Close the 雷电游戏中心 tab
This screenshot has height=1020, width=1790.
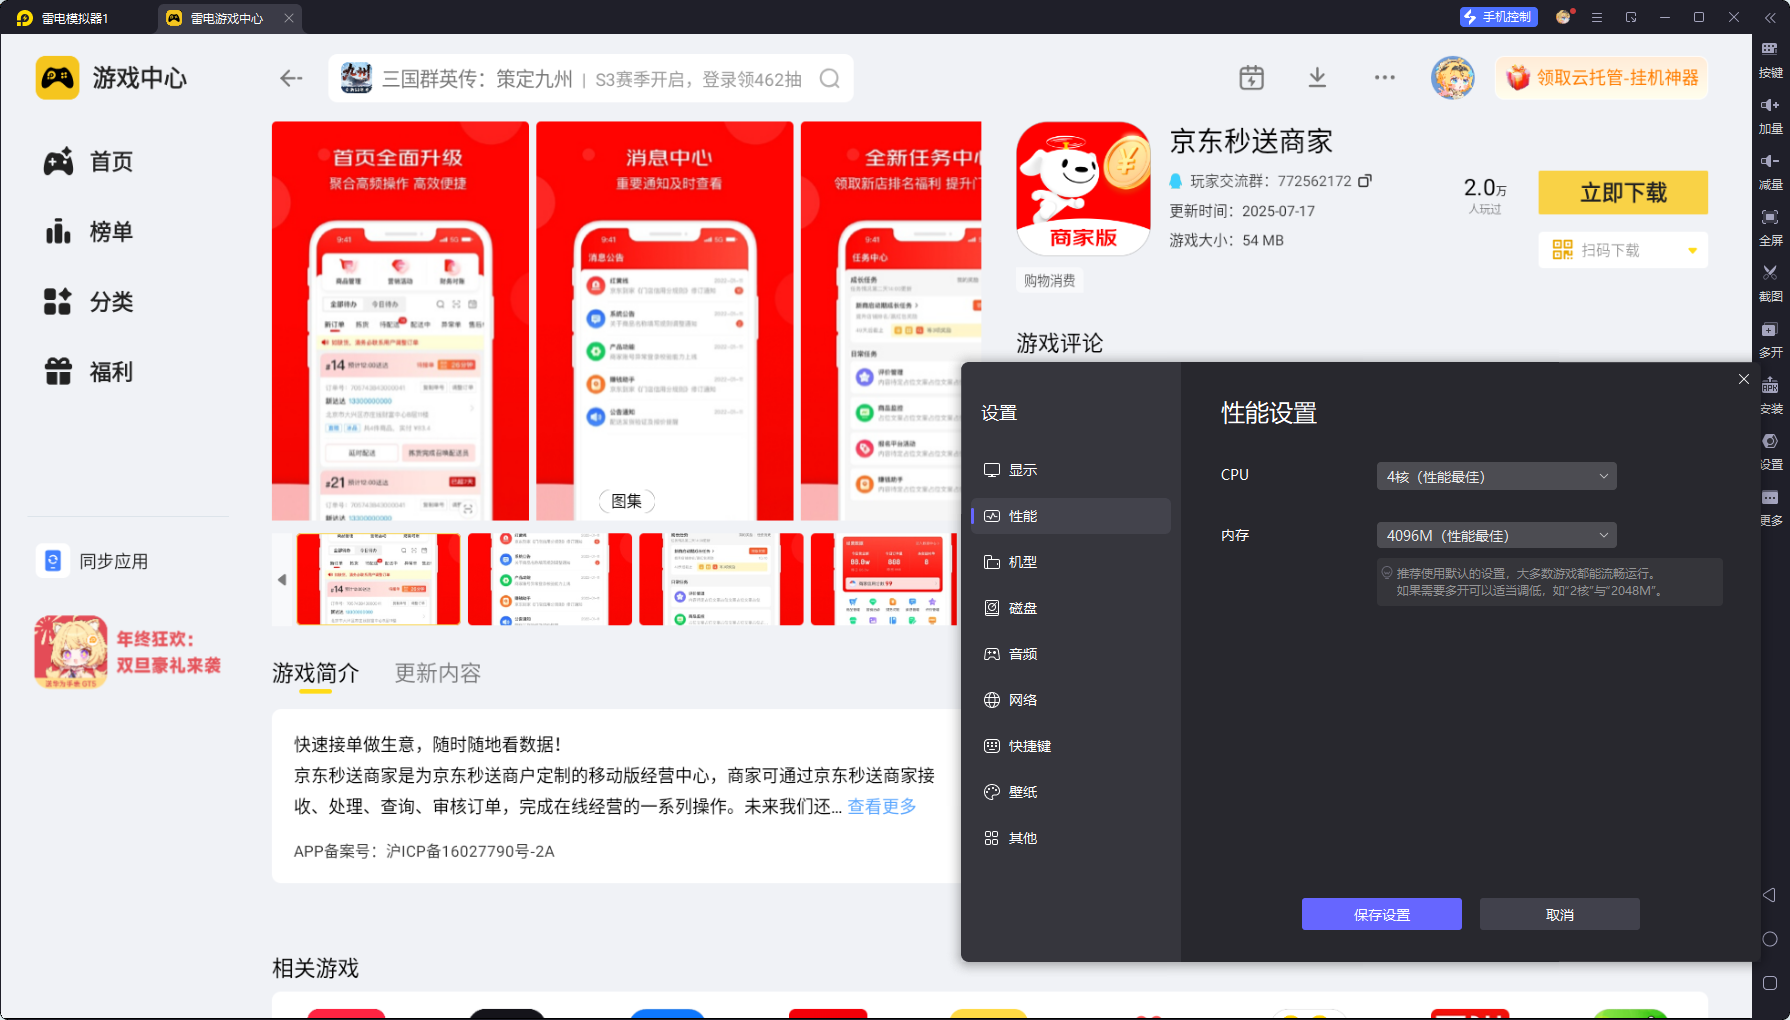[289, 18]
